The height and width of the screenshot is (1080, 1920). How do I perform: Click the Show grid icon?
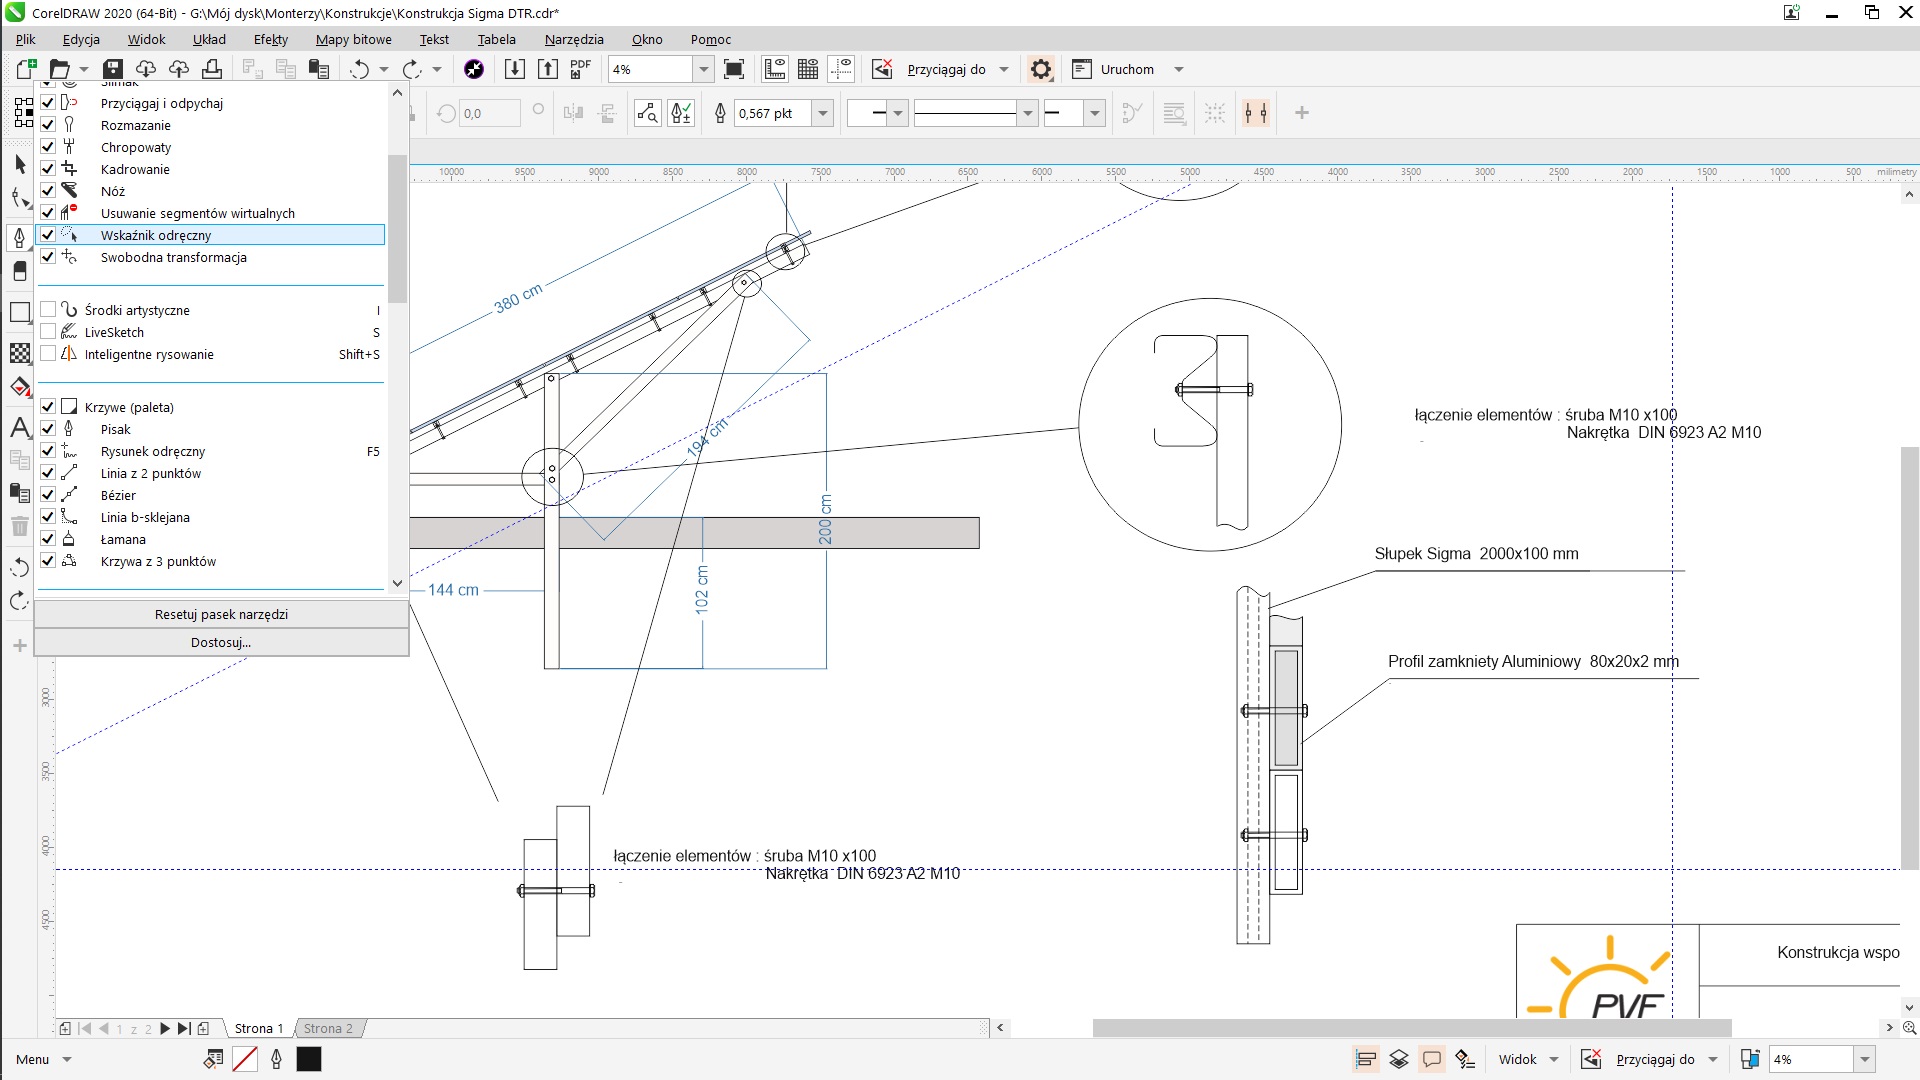click(808, 69)
